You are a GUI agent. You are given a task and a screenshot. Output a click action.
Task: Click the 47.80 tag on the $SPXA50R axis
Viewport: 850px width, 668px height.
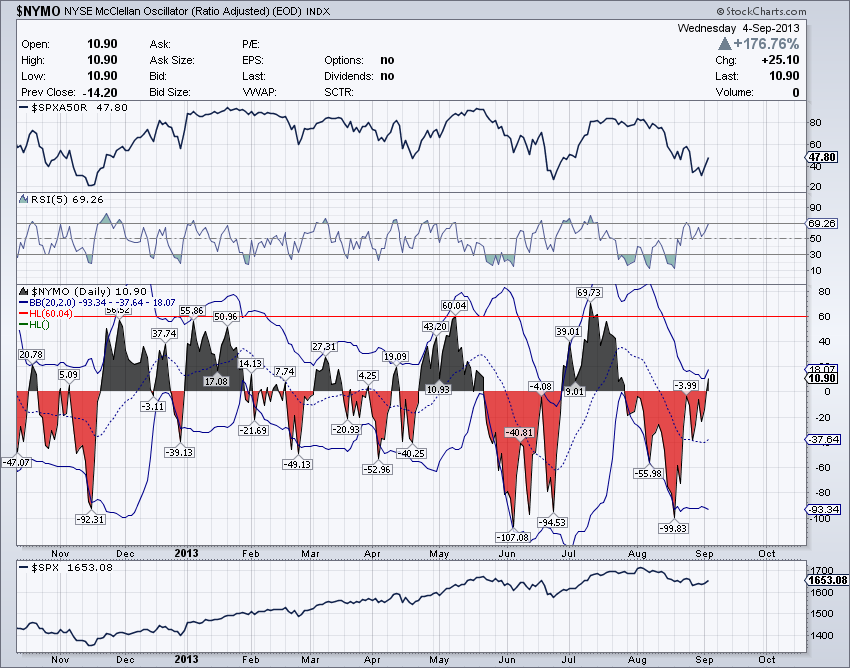[x=821, y=158]
